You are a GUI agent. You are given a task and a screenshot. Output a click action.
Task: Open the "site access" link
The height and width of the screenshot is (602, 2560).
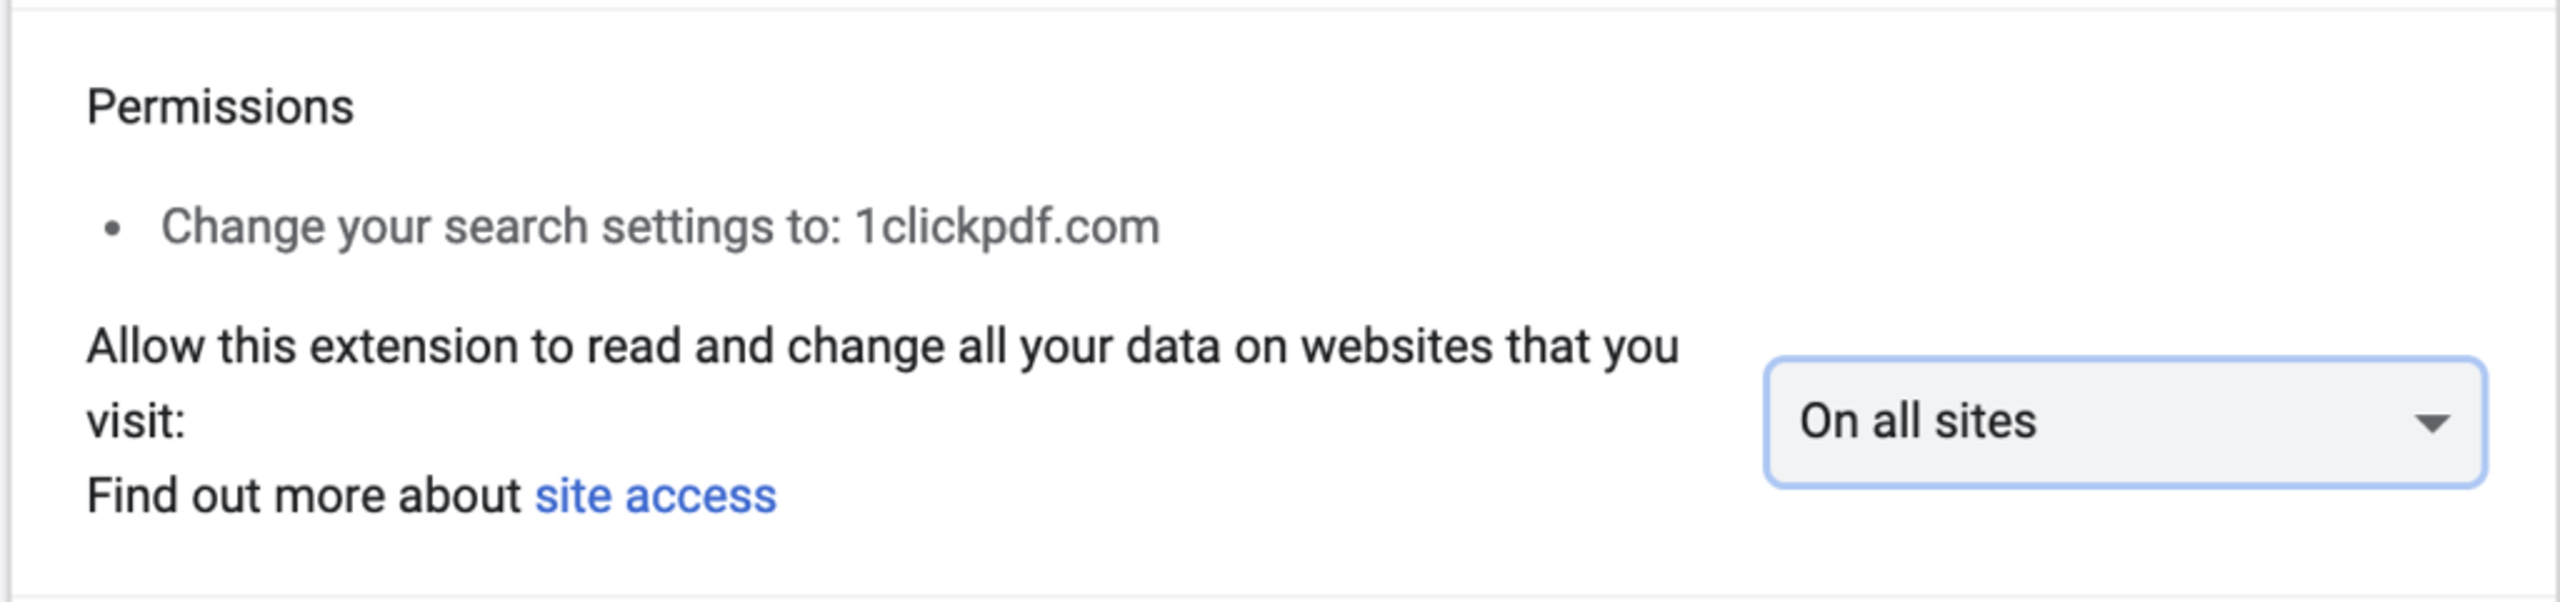[x=655, y=496]
